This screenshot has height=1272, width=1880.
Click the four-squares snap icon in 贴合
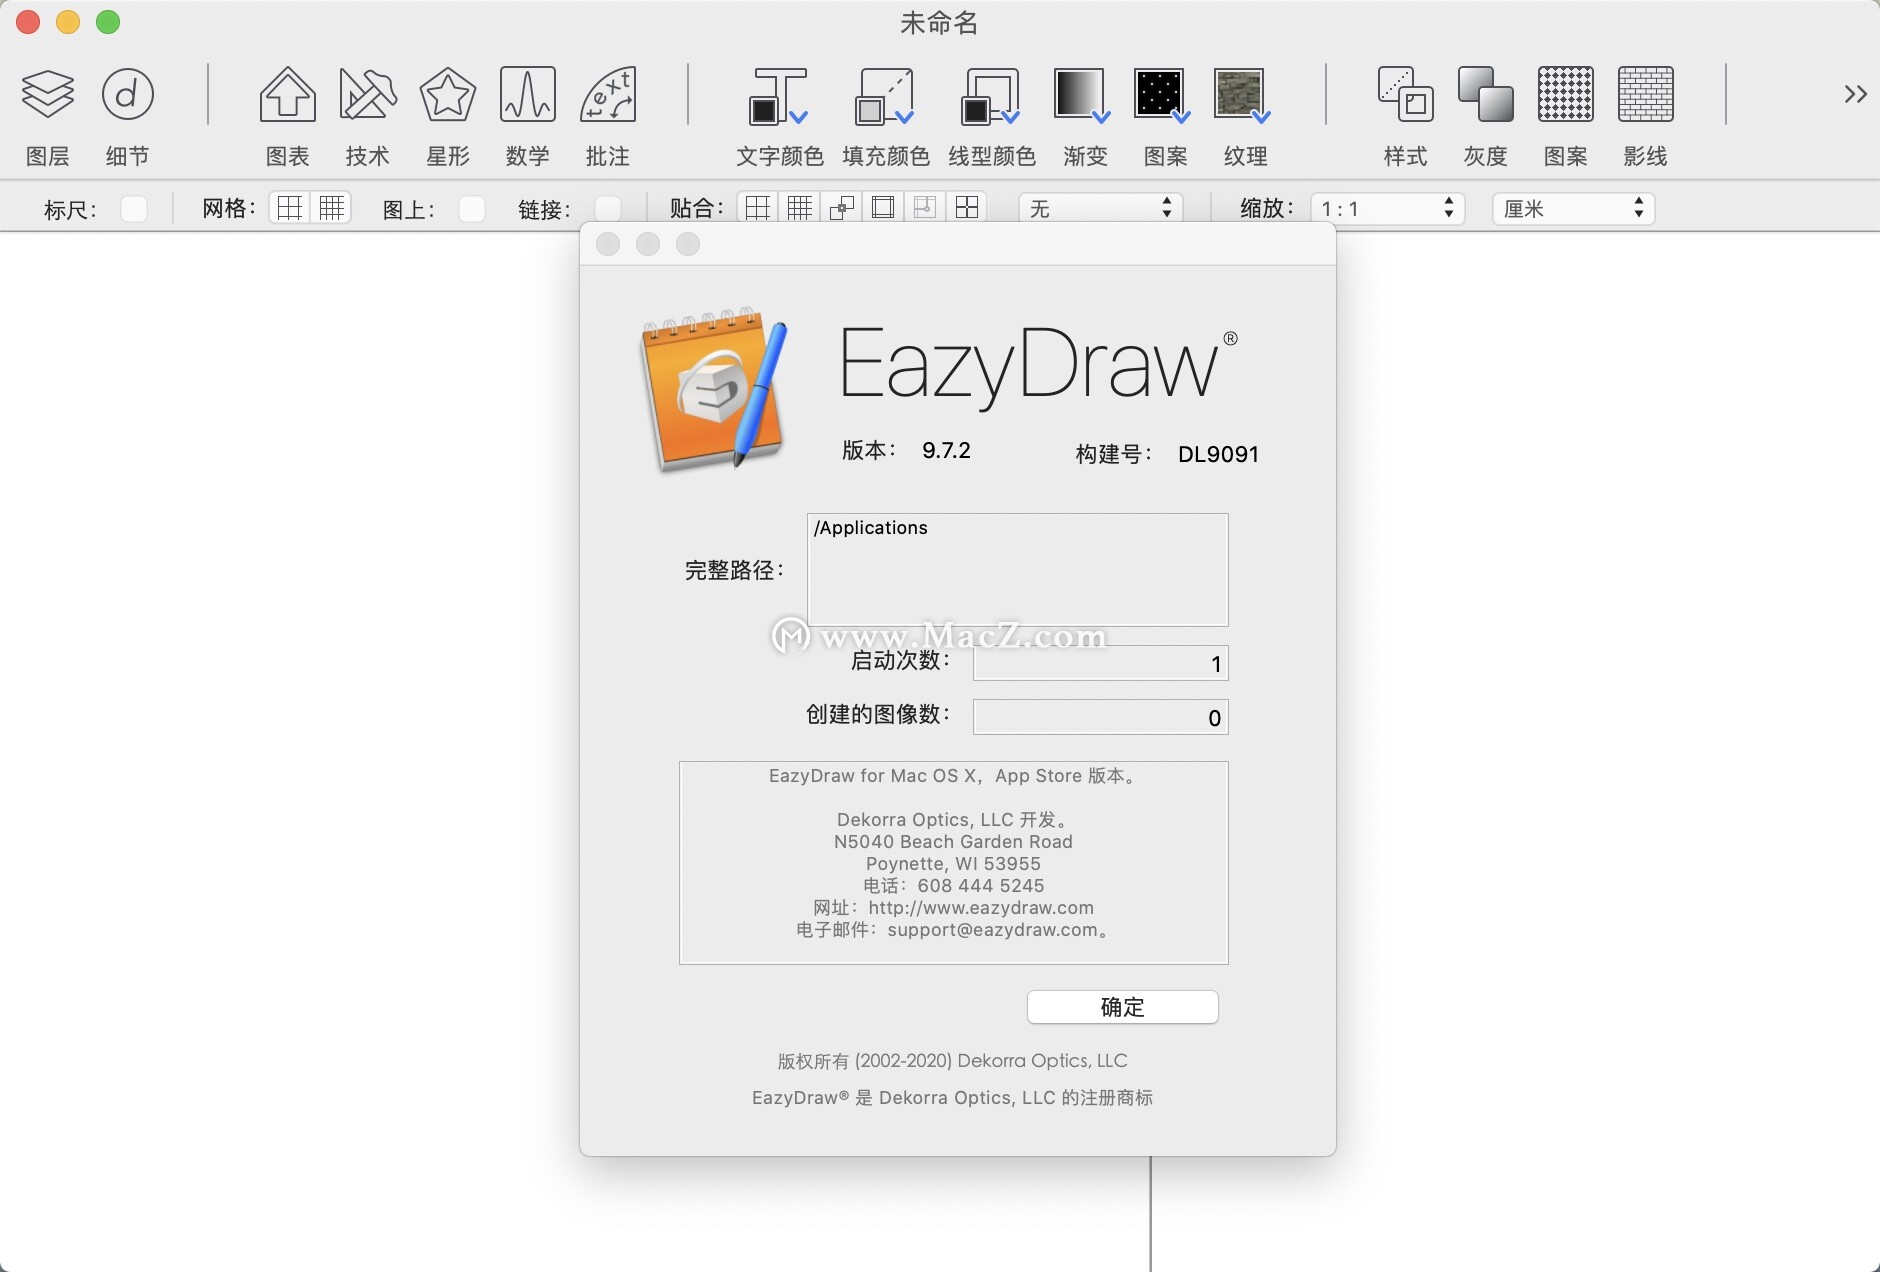[x=967, y=208]
